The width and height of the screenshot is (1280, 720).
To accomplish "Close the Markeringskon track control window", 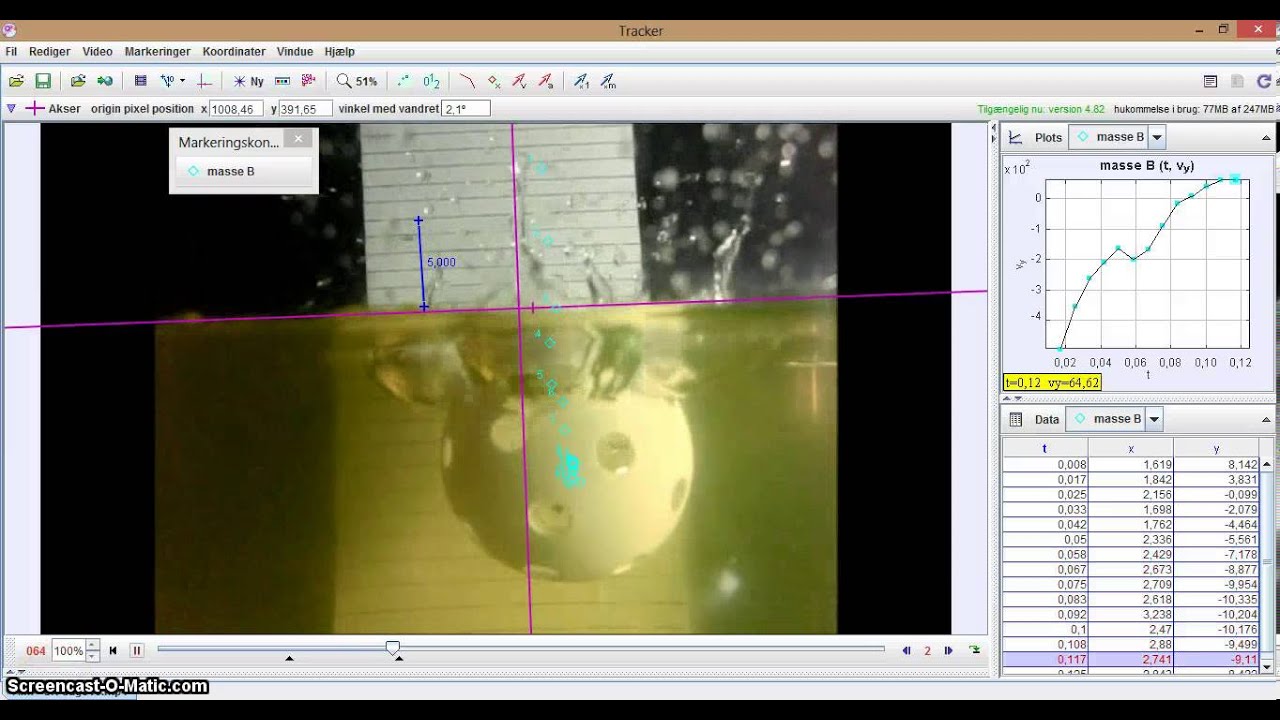I will [x=298, y=139].
